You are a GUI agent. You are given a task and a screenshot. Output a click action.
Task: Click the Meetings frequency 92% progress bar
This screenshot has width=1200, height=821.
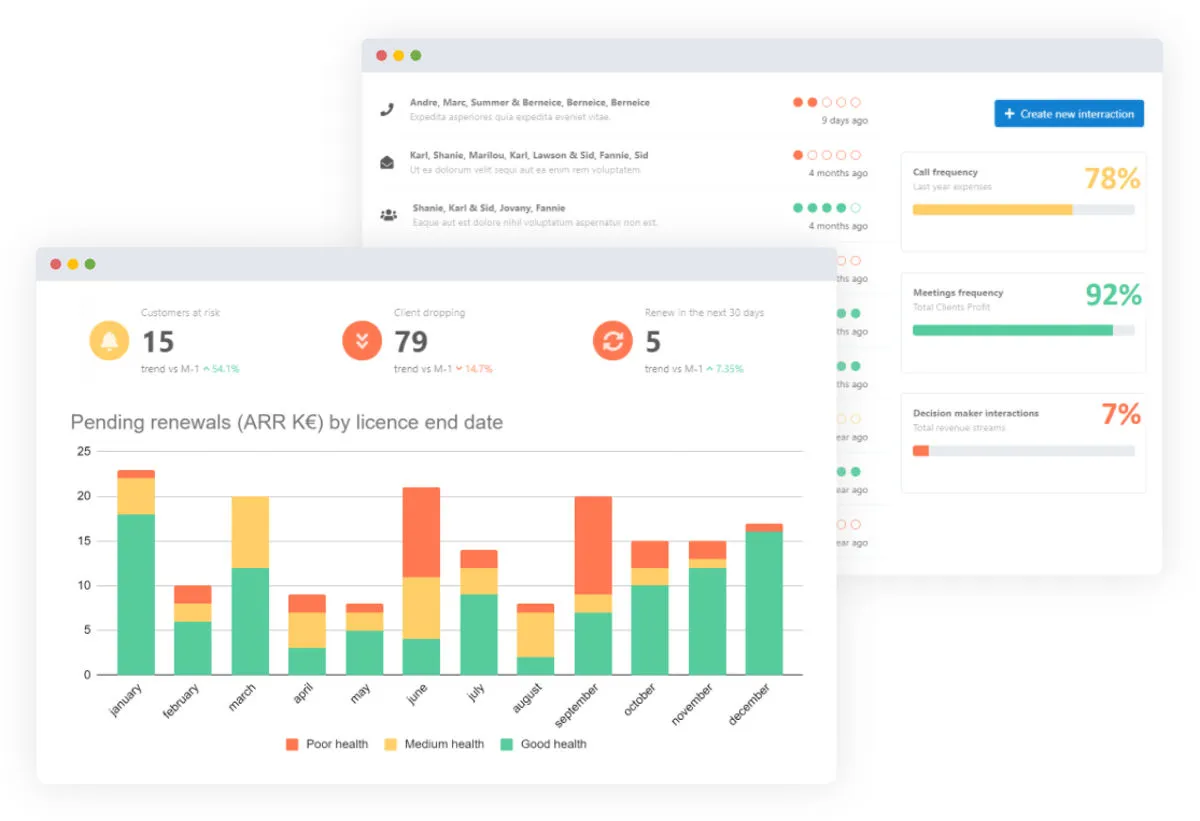(1023, 330)
